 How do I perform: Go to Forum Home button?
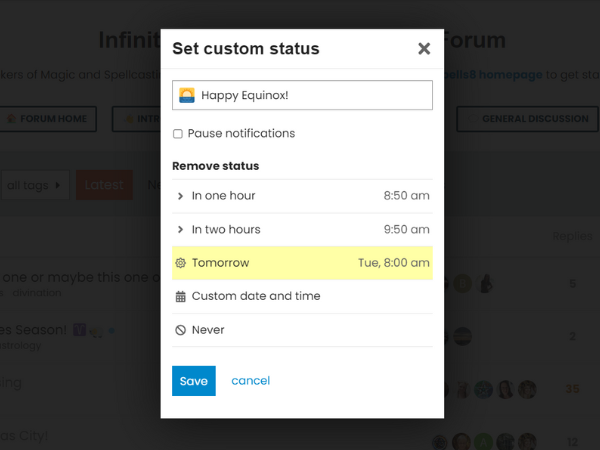(48, 119)
